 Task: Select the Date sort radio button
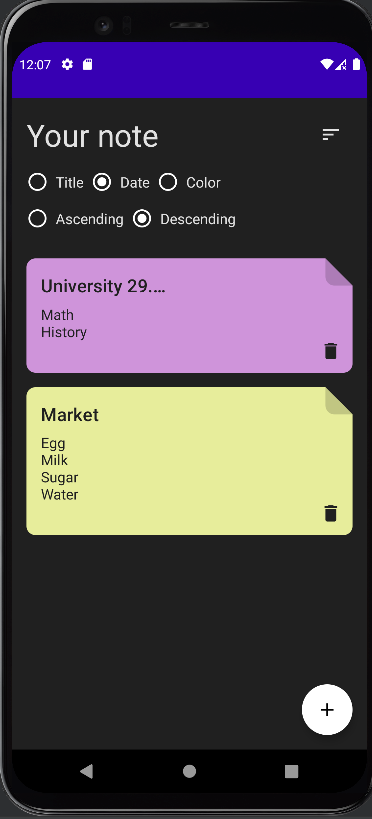[102, 182]
